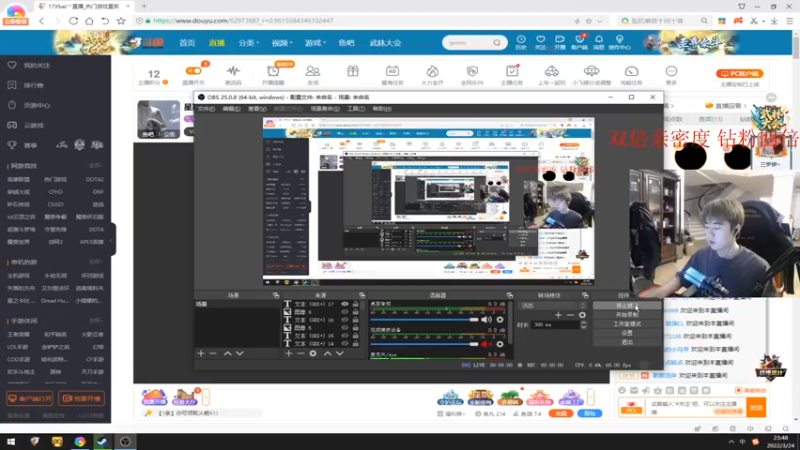The image size is (800, 450).
Task: Mute the 桌面音频 speaker in mixer
Action: pos(486,320)
